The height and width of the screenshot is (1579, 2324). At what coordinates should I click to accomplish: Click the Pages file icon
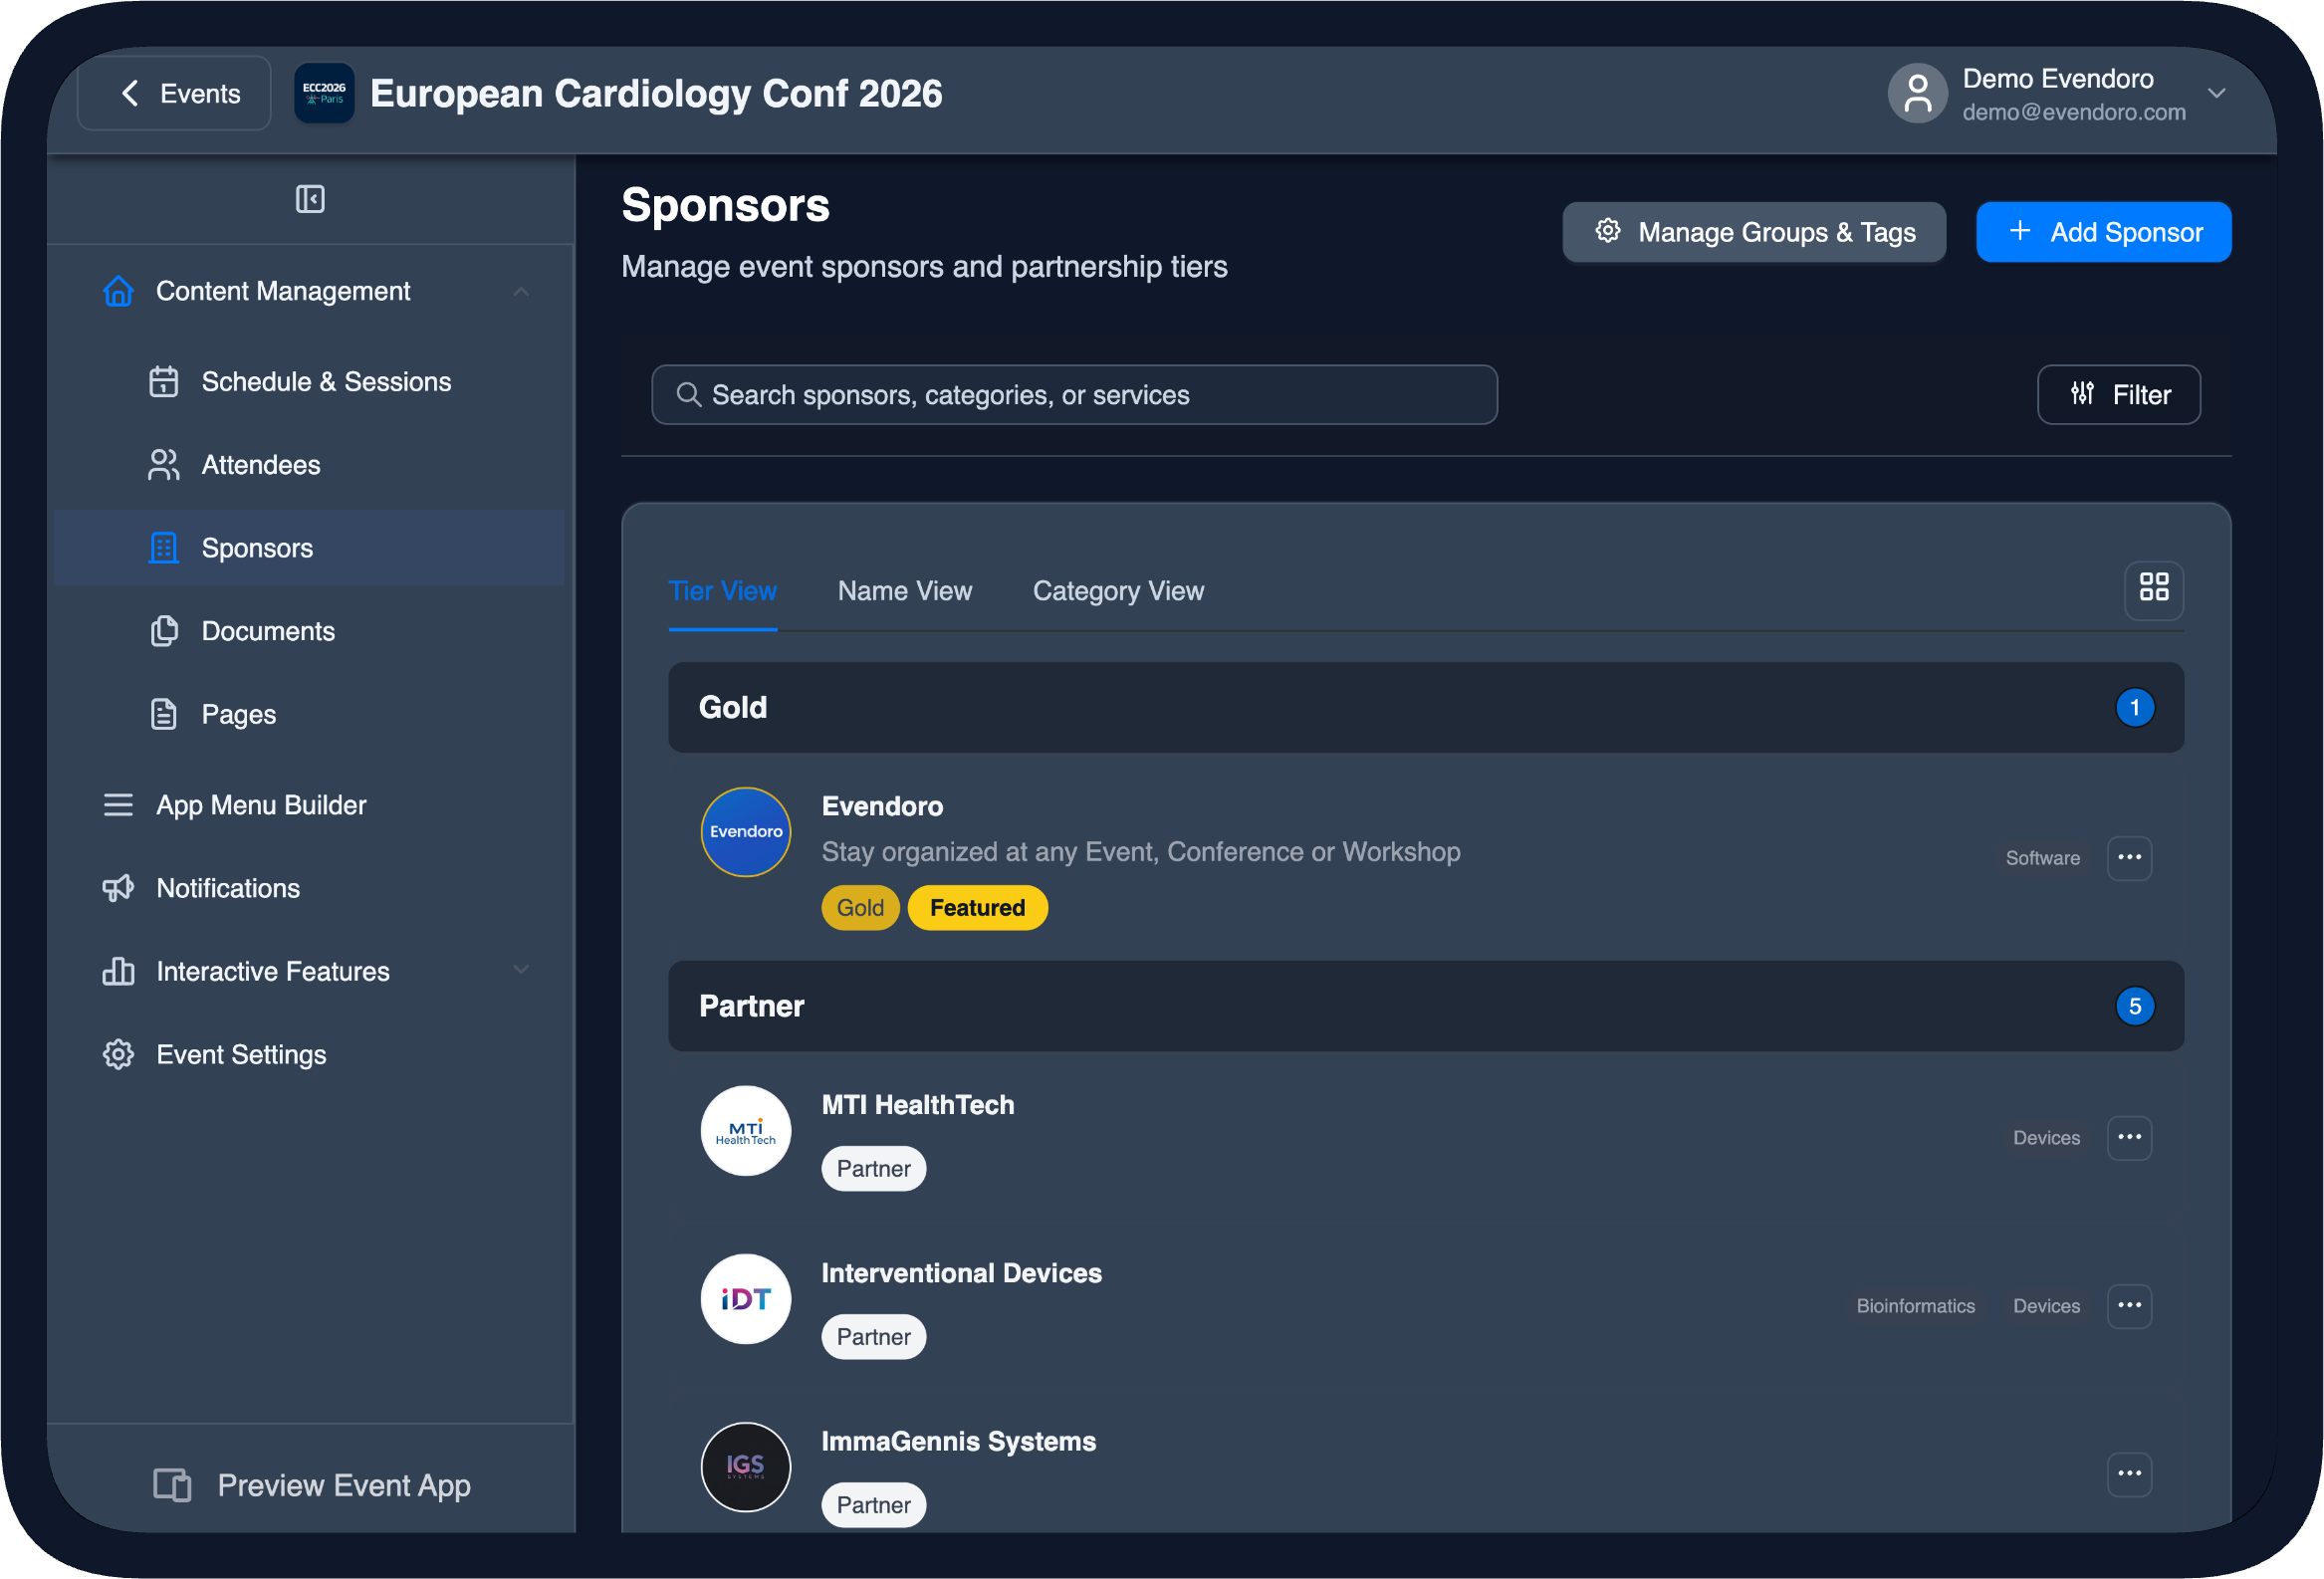click(164, 714)
